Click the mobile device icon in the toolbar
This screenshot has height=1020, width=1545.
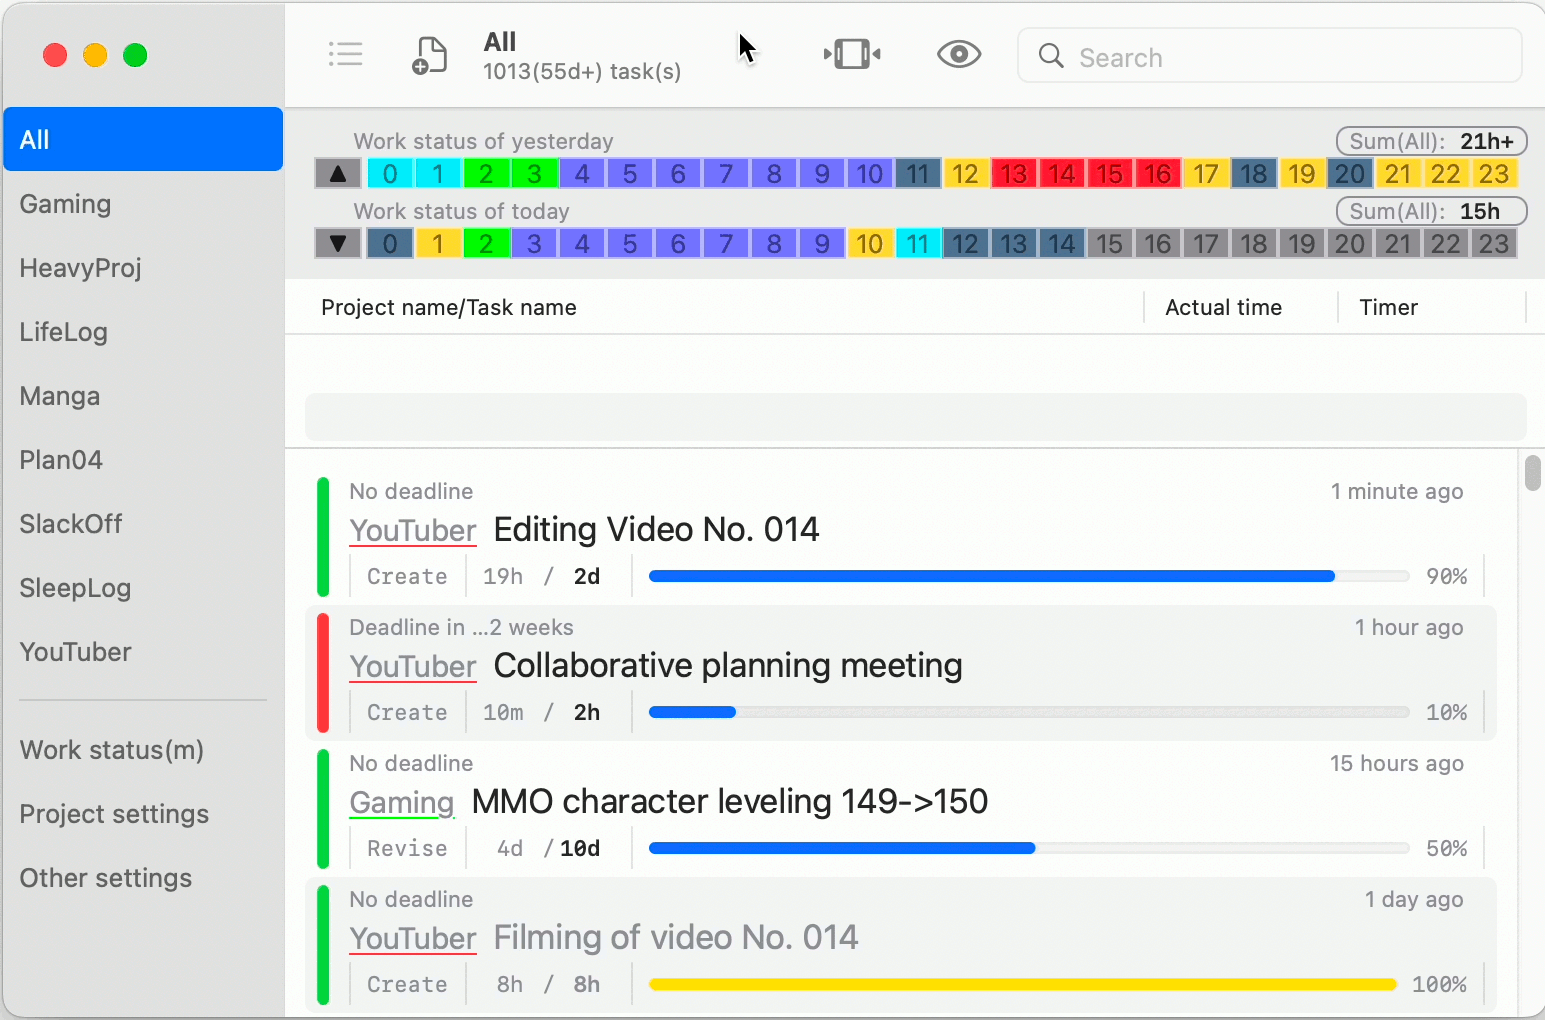coord(851,54)
